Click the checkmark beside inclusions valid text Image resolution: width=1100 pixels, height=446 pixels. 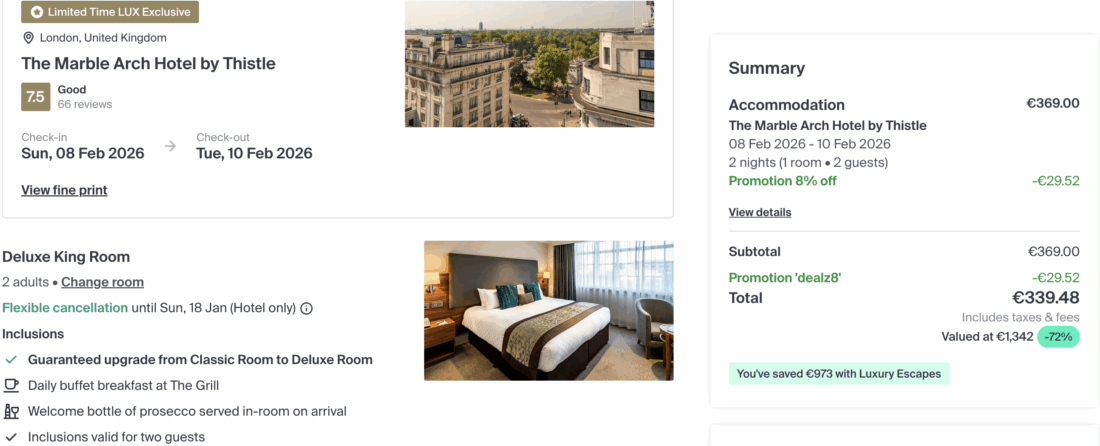pos(11,437)
